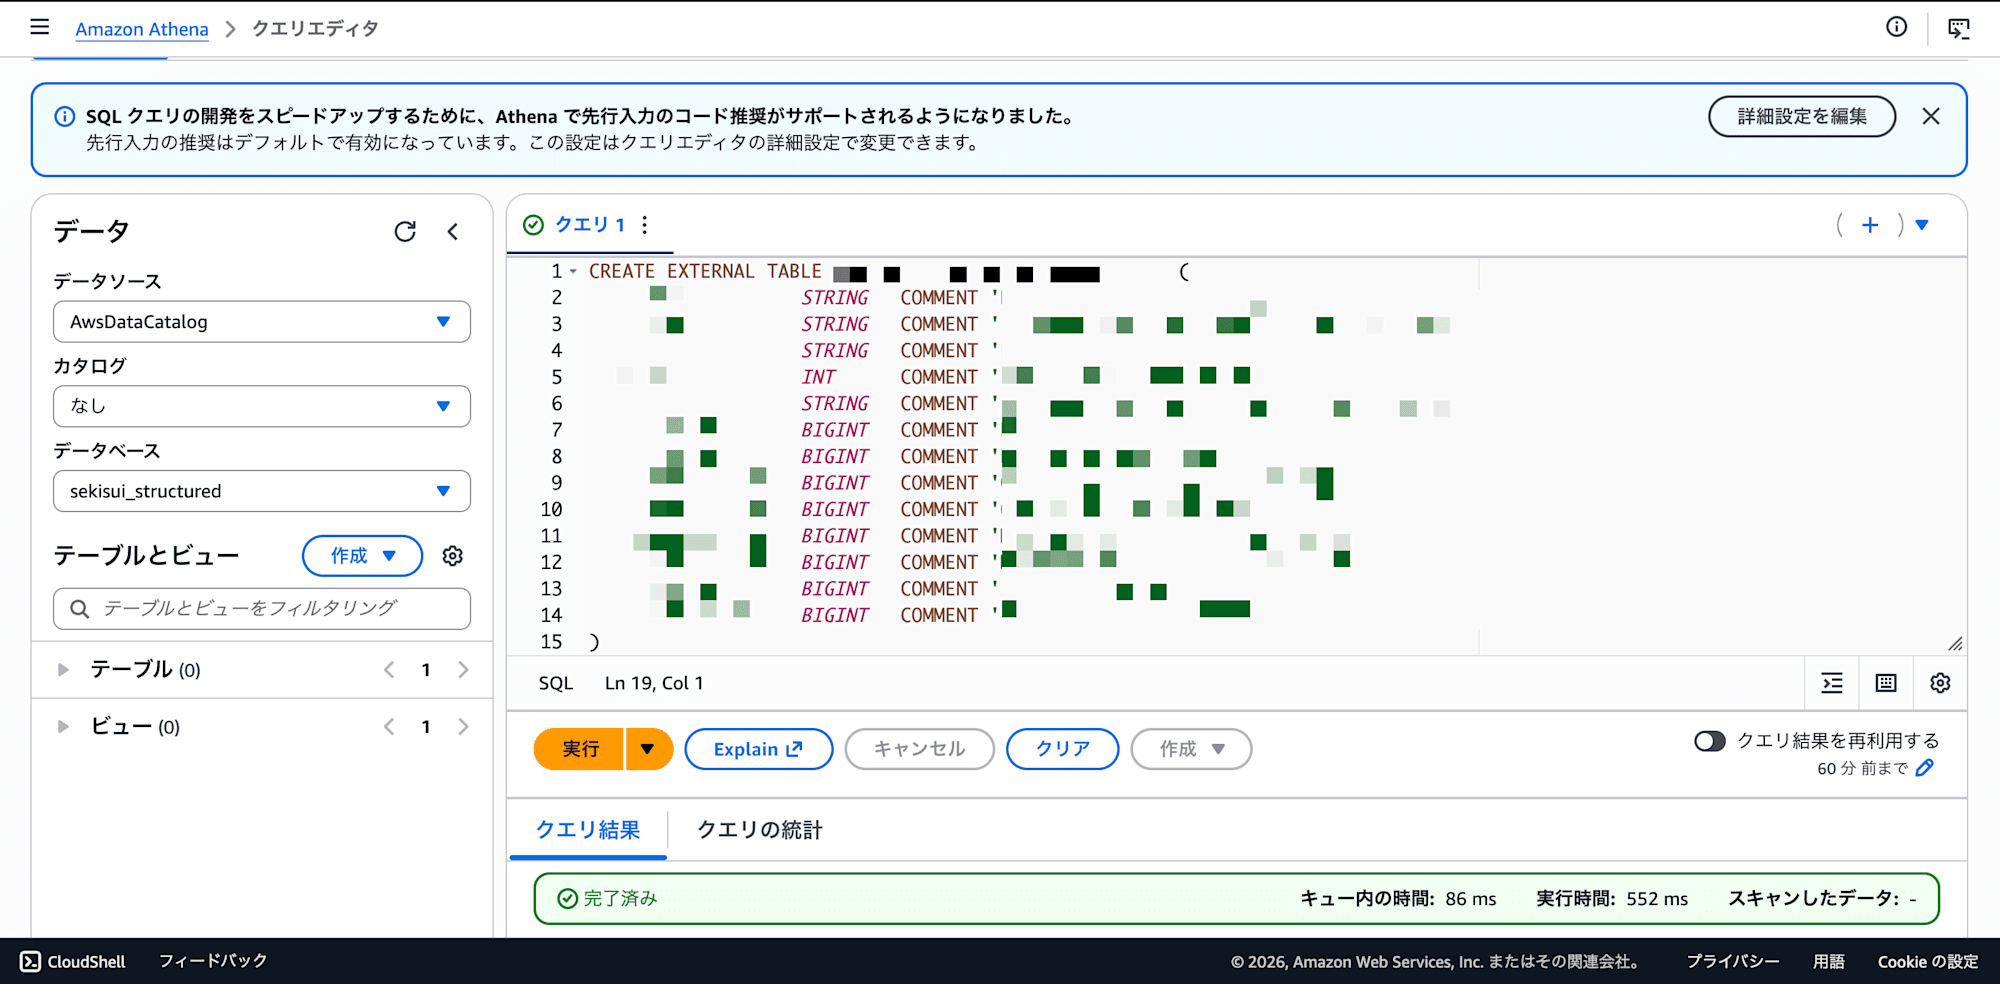Go to previous page of tables list

389,670
